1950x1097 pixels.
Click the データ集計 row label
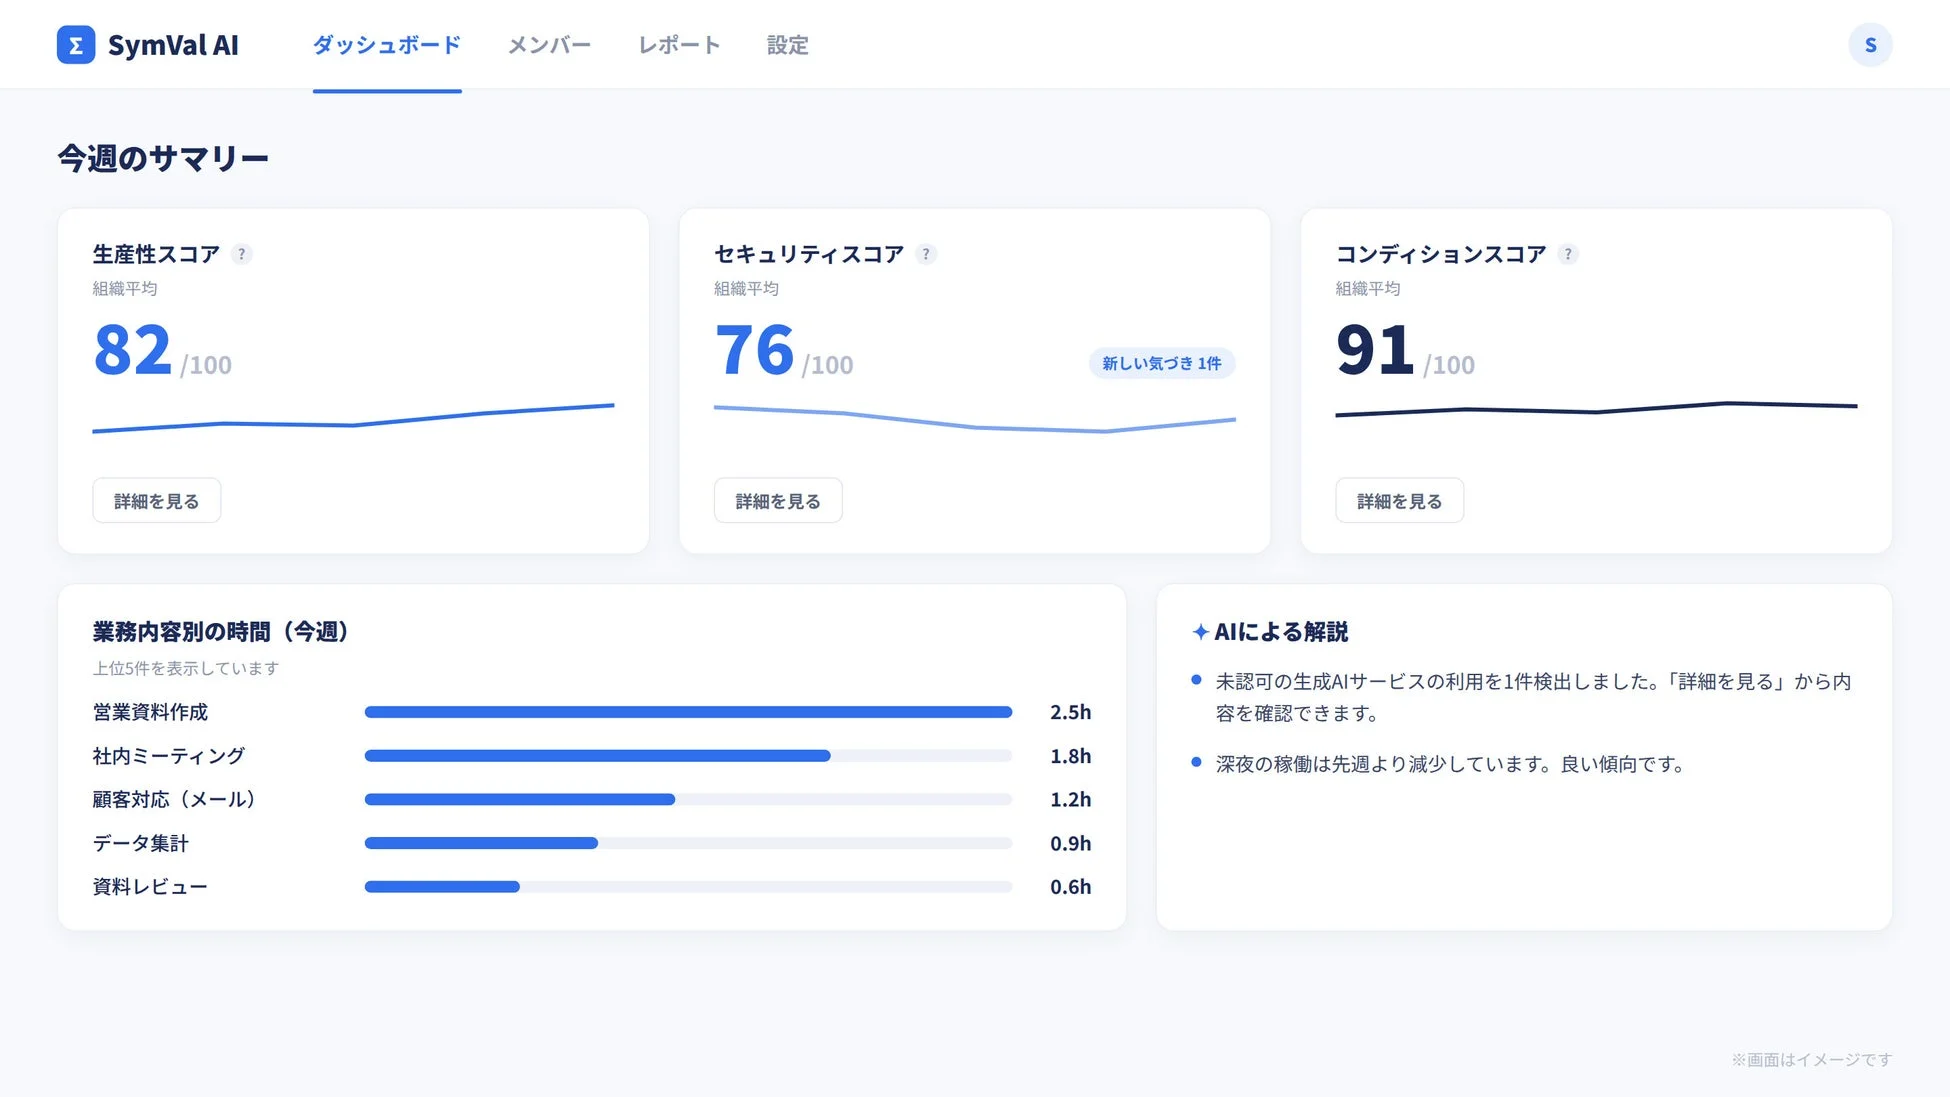(141, 843)
